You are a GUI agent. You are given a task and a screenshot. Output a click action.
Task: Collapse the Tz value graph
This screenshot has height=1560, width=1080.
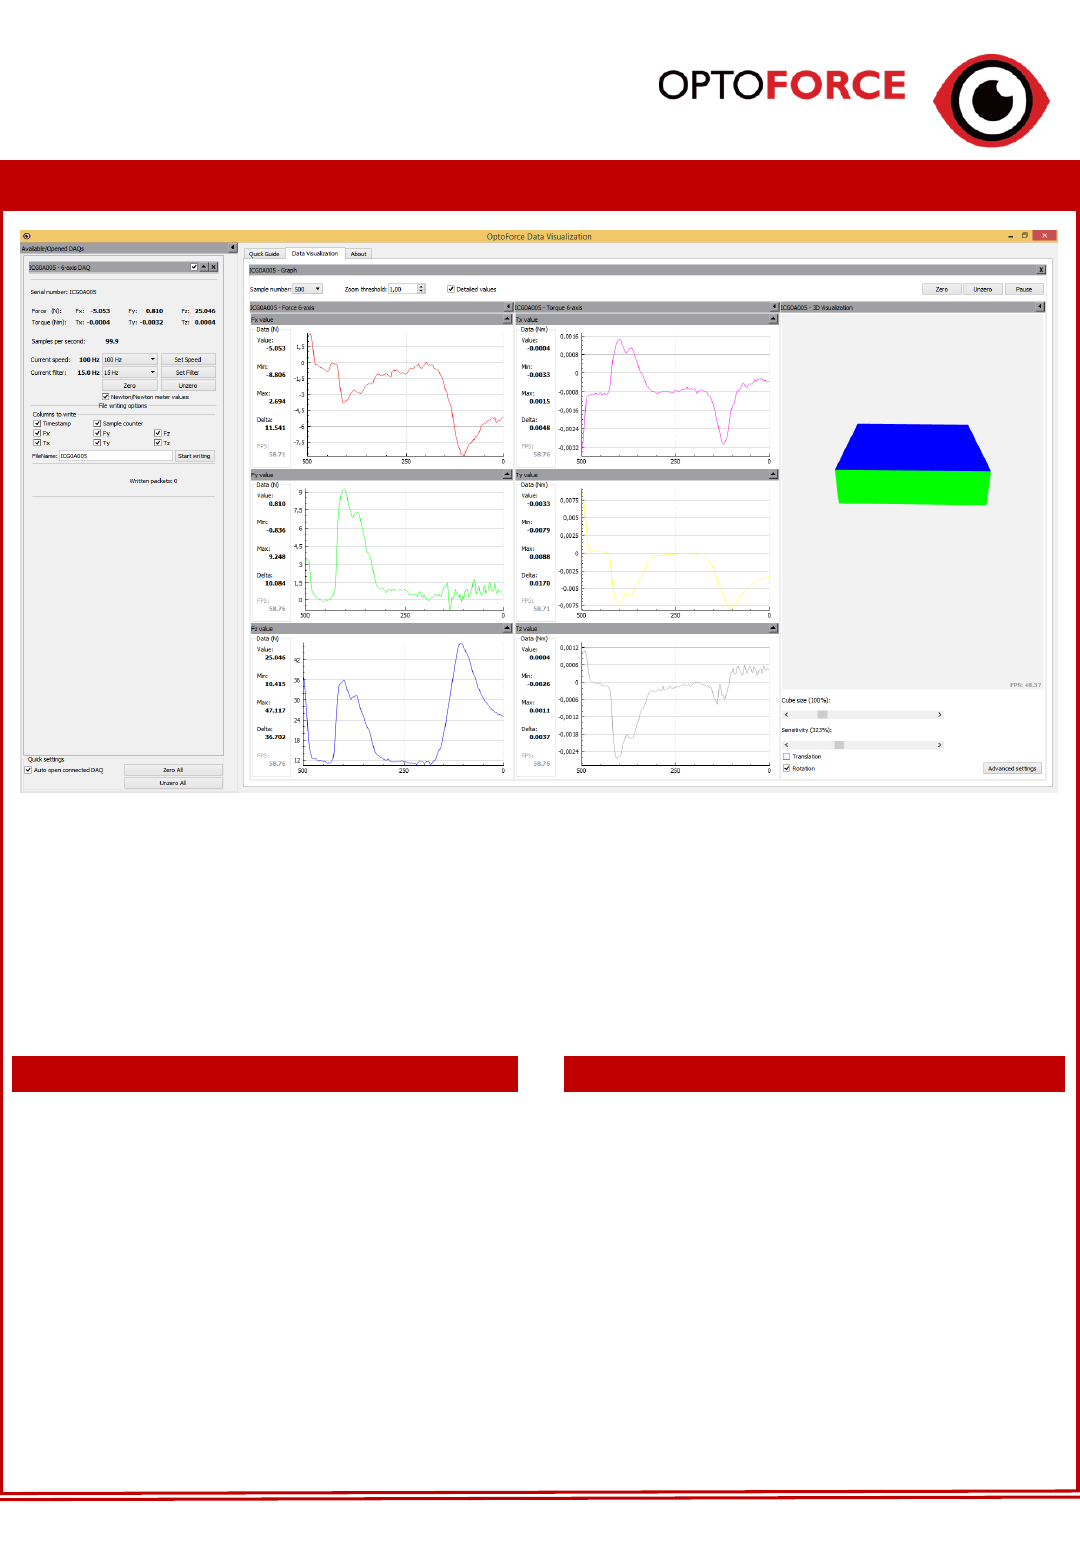773,628
